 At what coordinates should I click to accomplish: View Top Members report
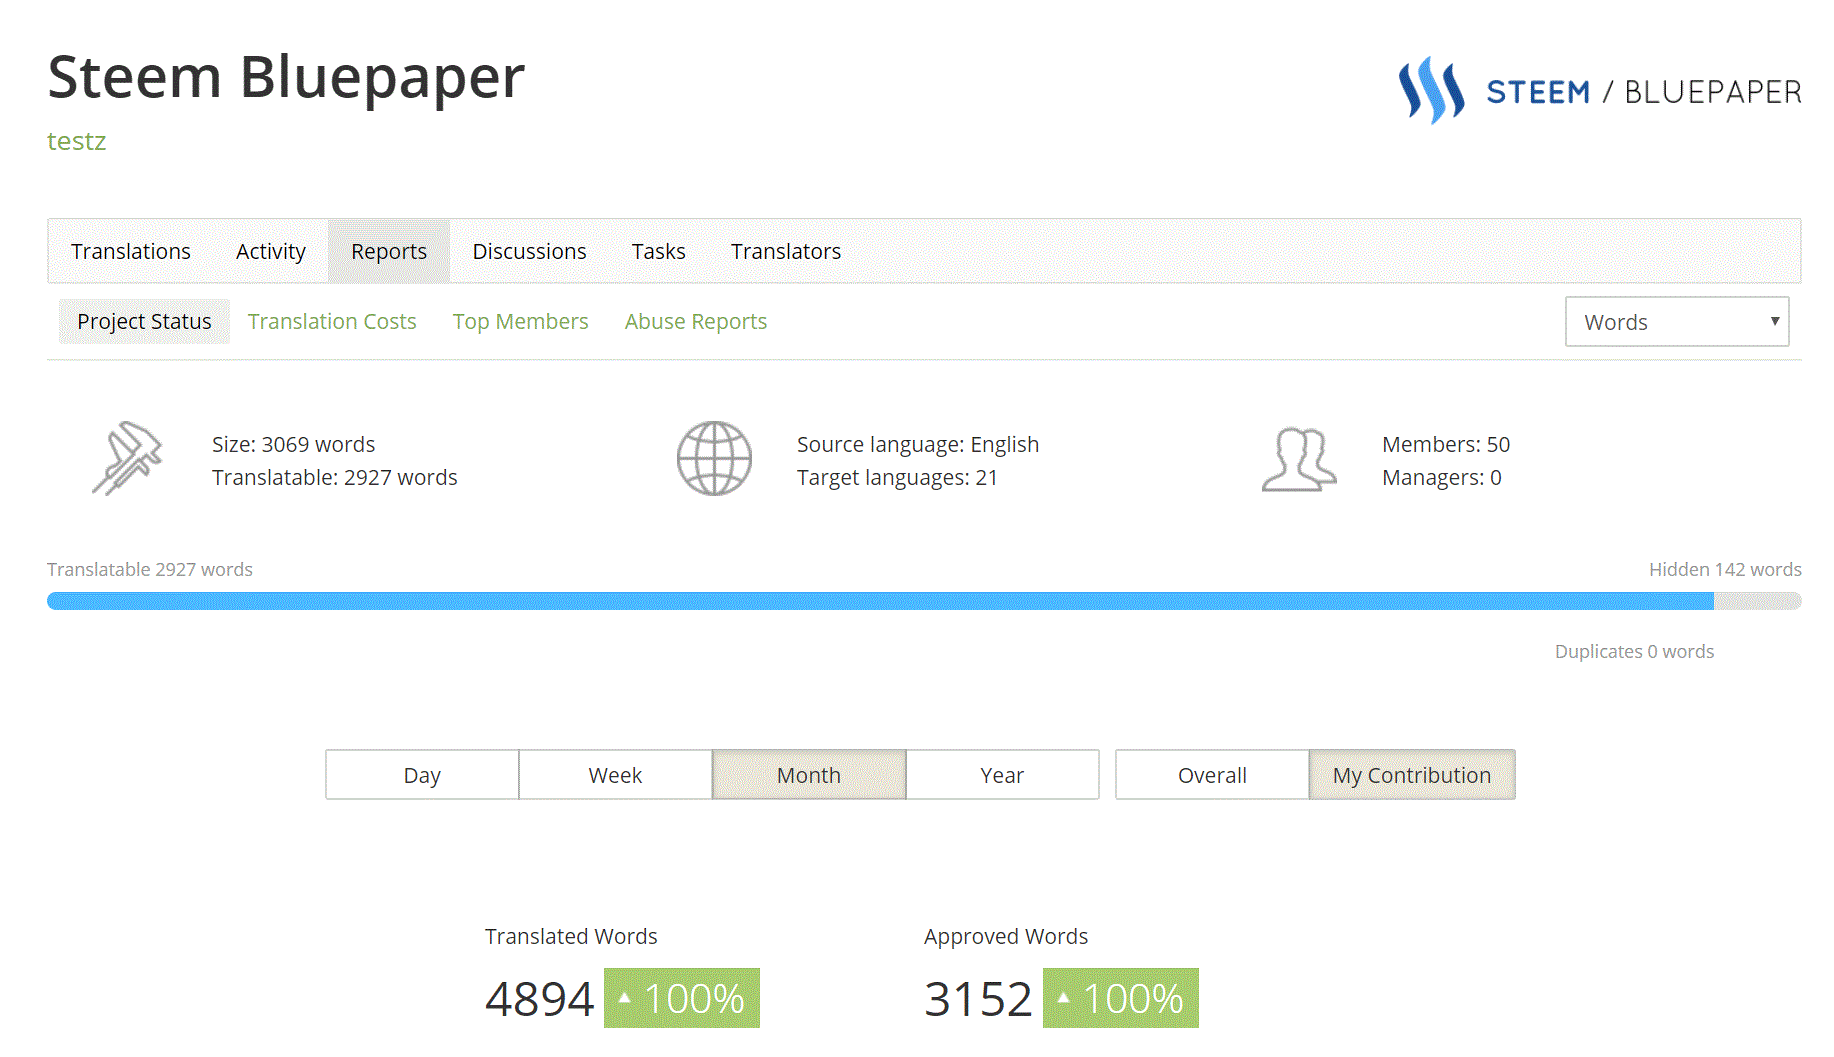point(520,321)
